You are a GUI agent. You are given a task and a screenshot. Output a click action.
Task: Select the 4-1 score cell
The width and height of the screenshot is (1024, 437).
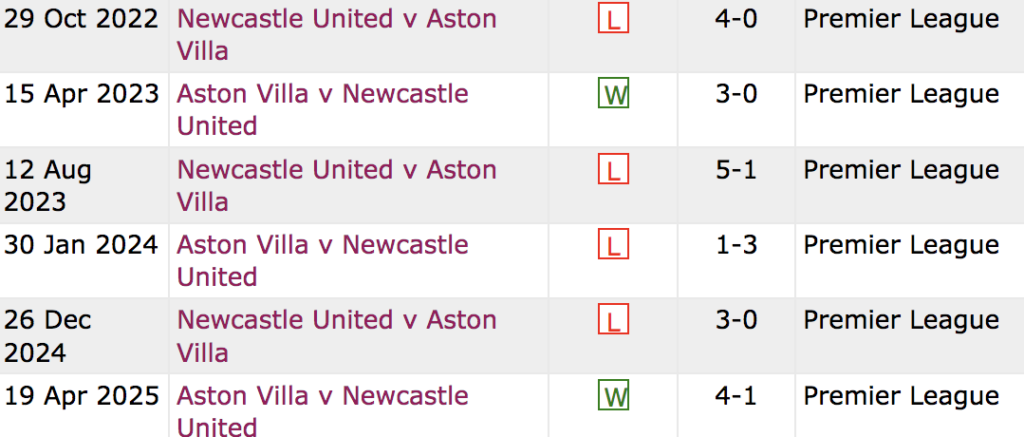point(735,396)
